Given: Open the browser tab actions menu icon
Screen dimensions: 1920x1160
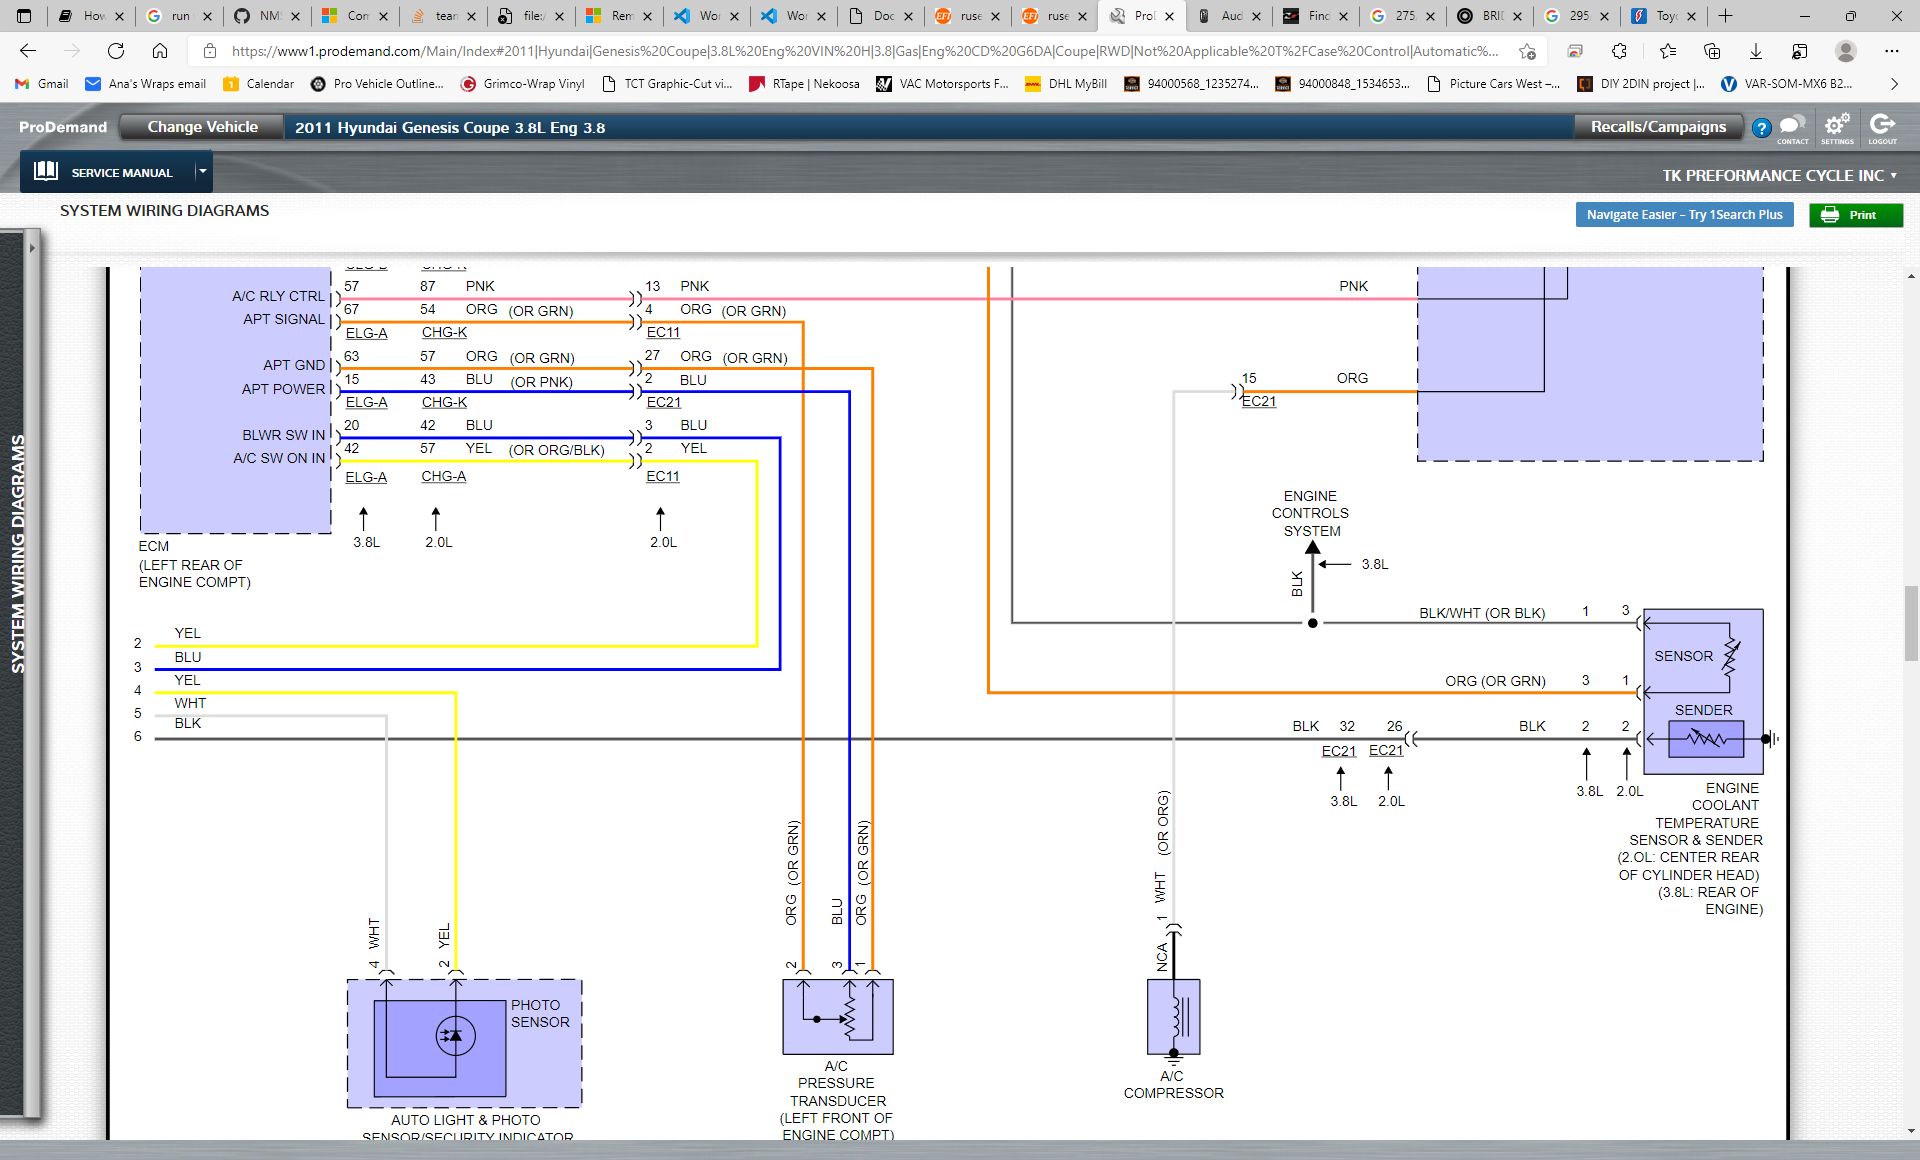Looking at the screenshot, I should coord(24,16).
